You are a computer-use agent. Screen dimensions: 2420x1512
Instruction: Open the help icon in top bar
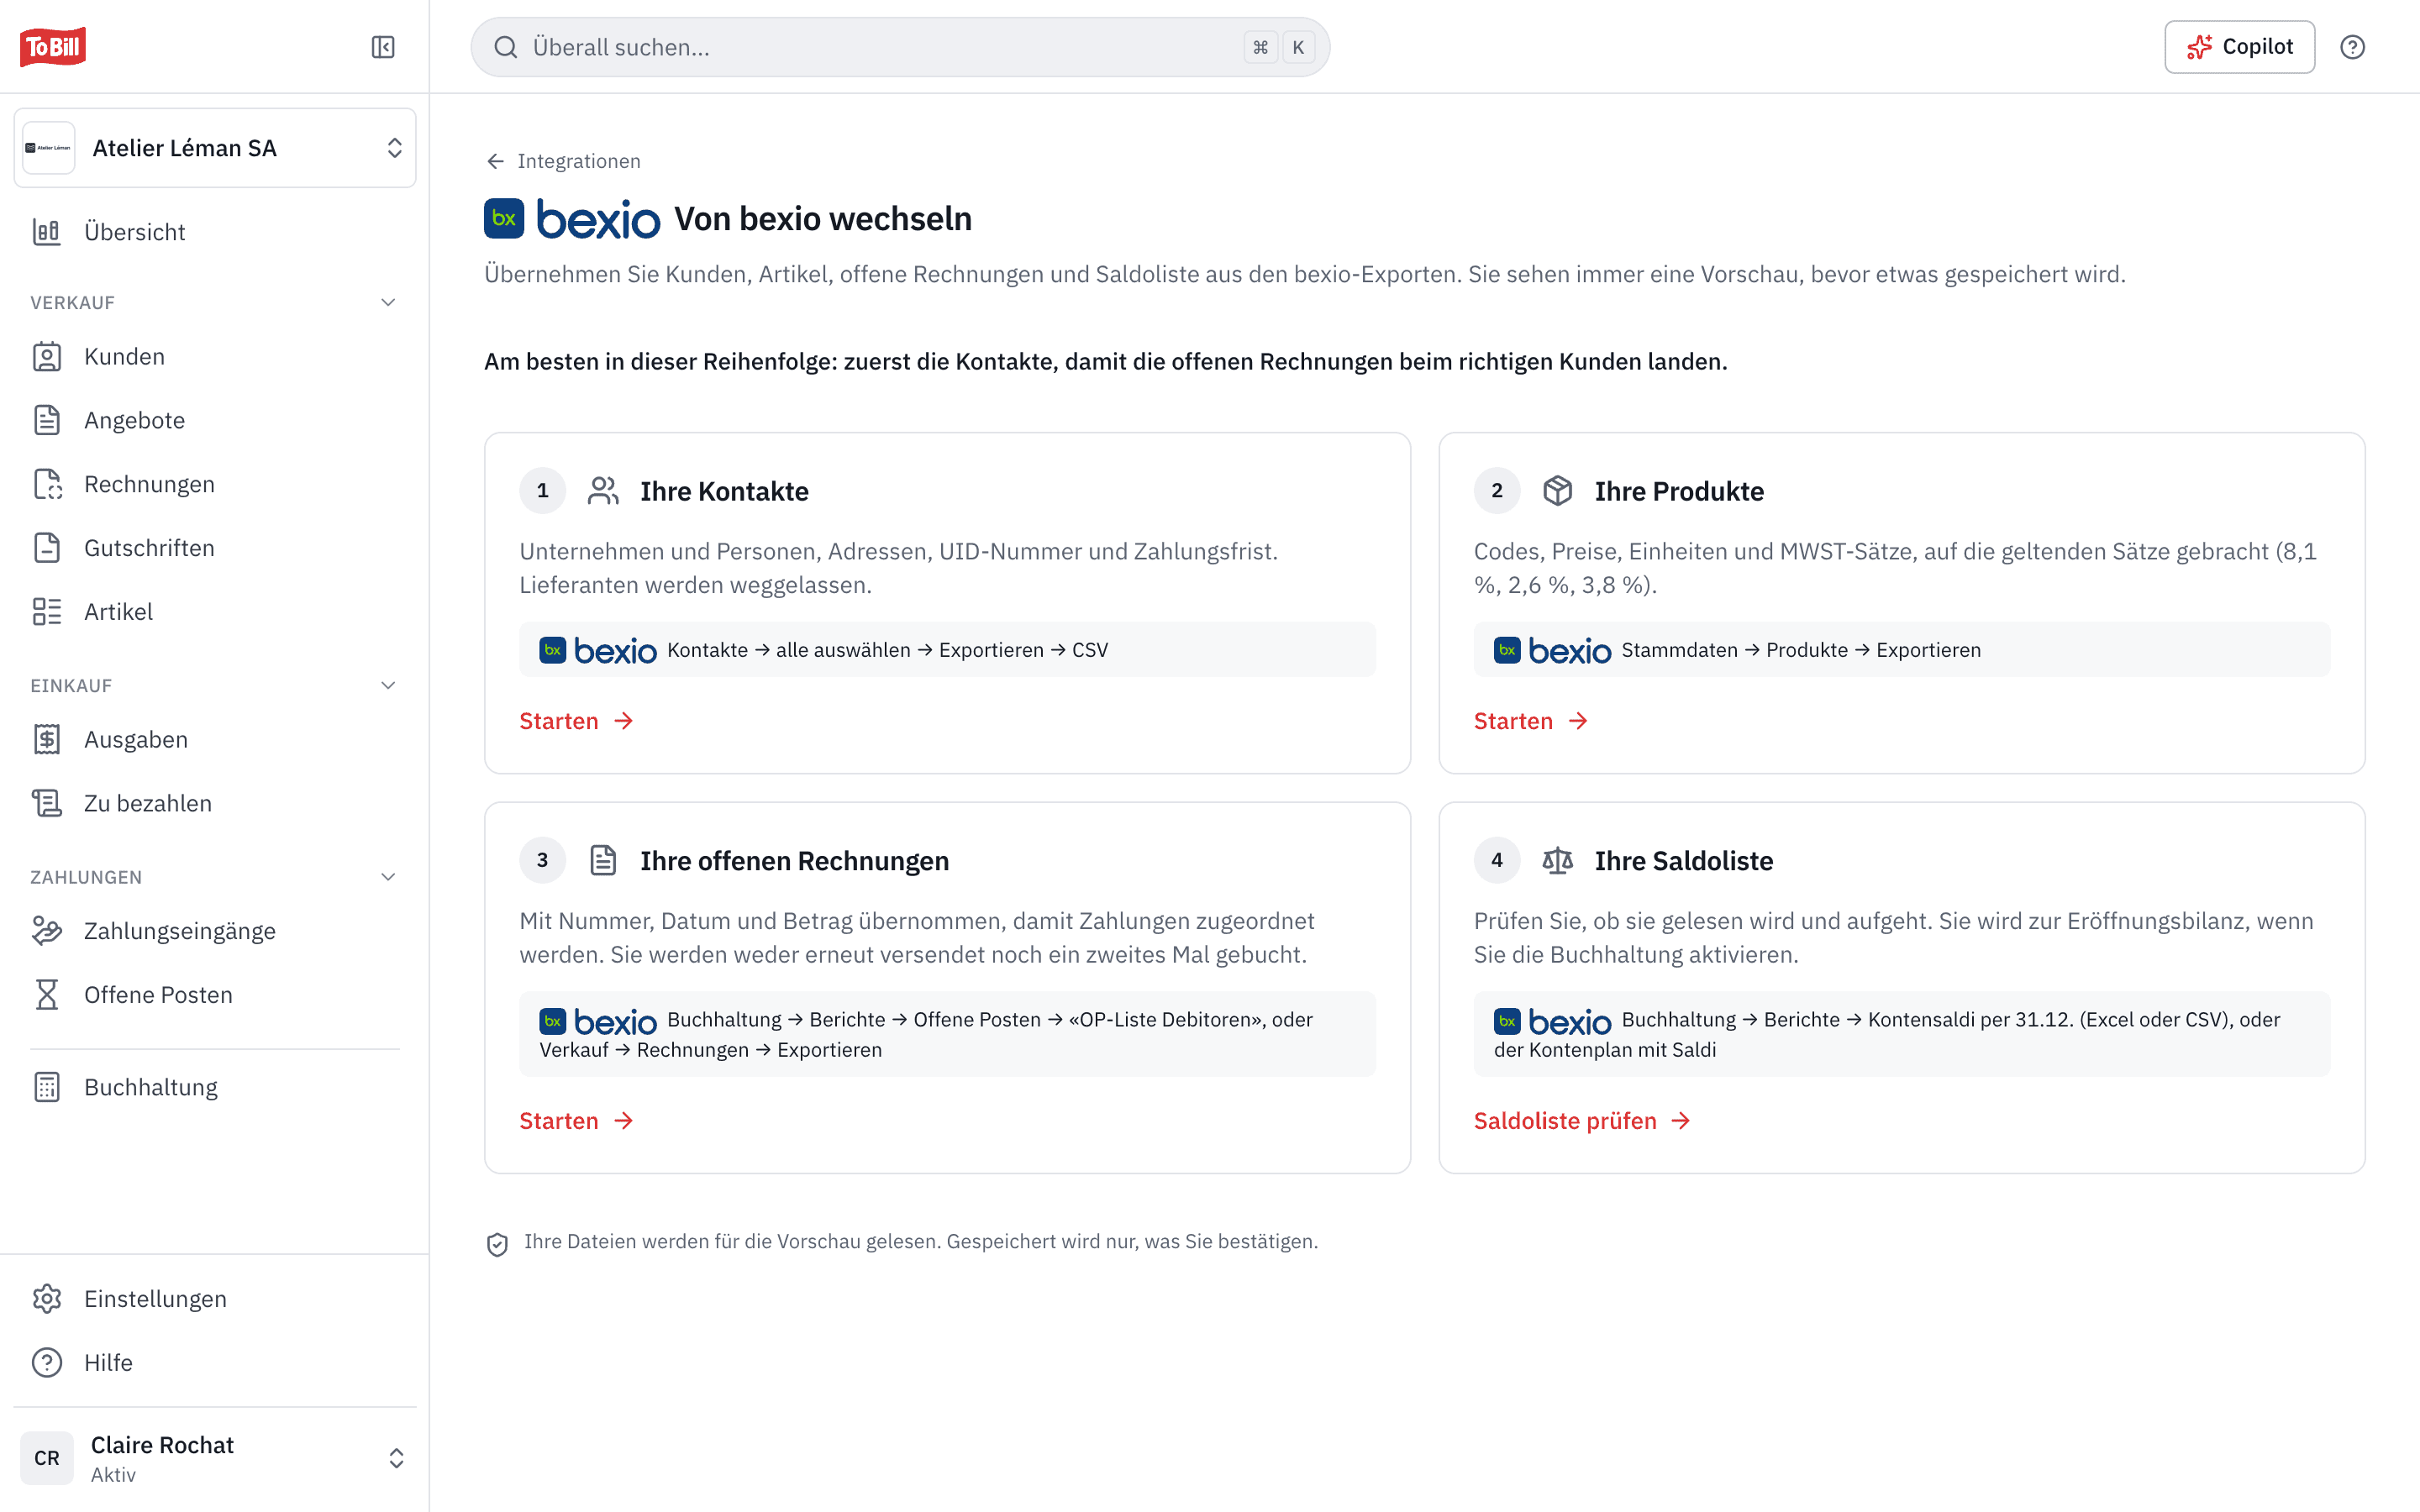click(2352, 47)
